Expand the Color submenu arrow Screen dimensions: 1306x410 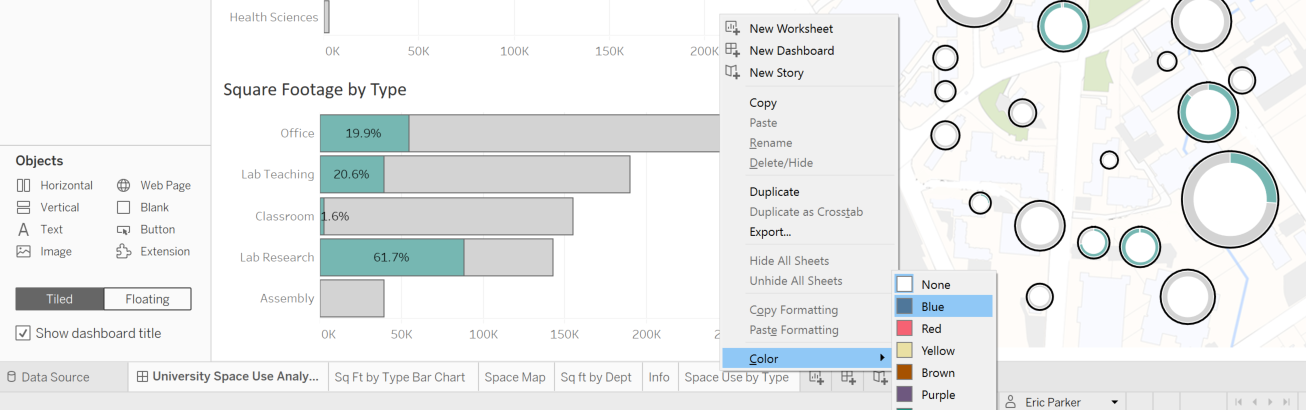[882, 358]
